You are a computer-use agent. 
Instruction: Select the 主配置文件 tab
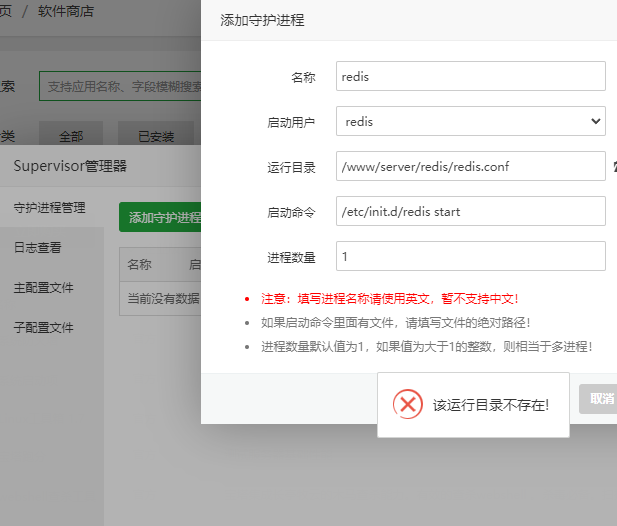click(x=43, y=287)
